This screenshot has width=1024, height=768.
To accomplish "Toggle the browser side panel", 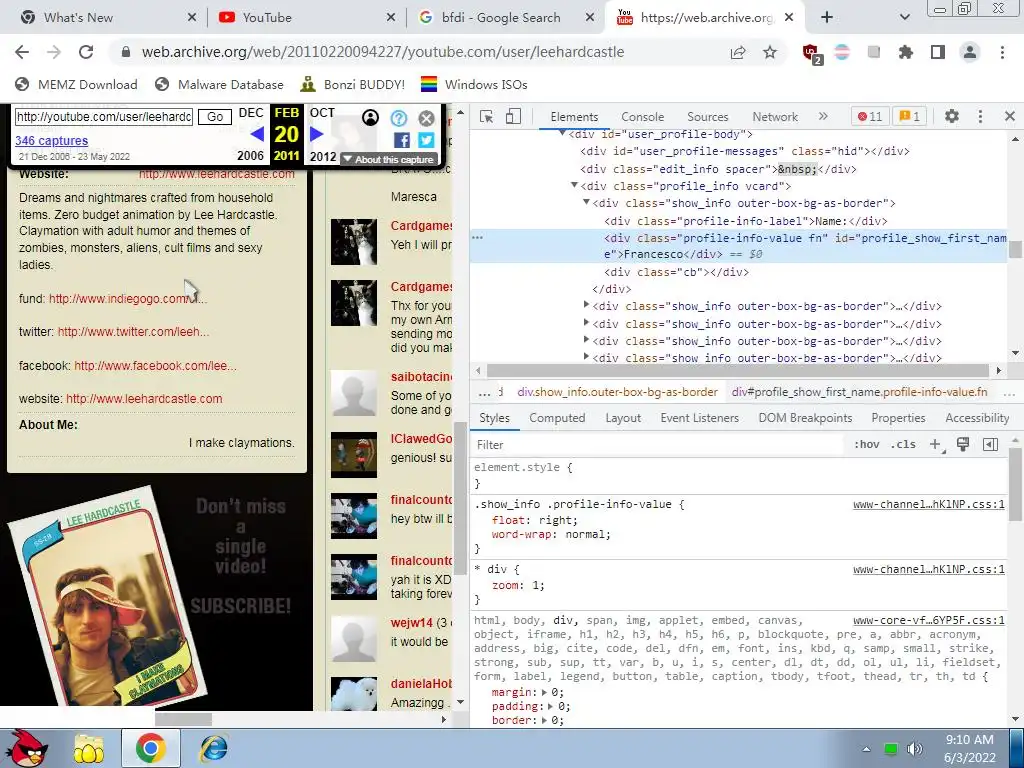I will (938, 52).
